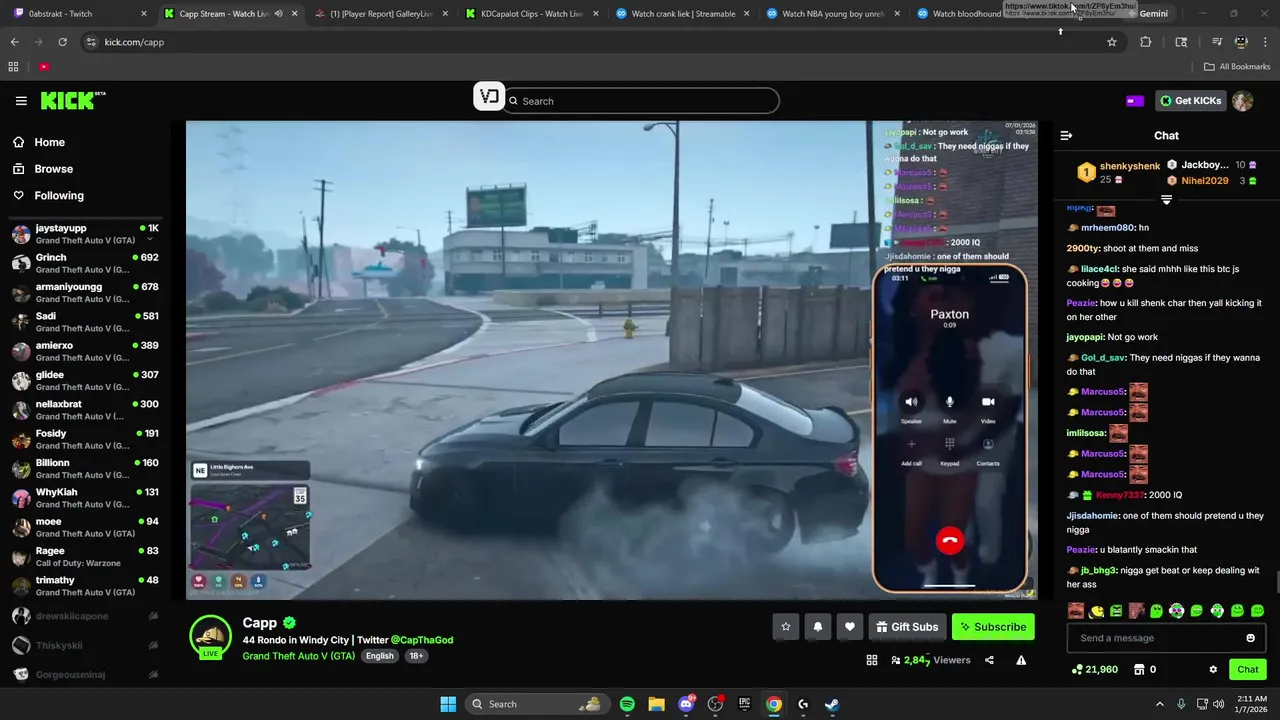Open Chrome extensions puzzle icon
The image size is (1280, 720).
[x=1146, y=42]
